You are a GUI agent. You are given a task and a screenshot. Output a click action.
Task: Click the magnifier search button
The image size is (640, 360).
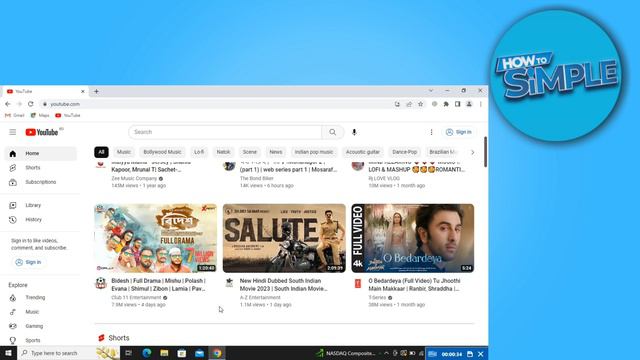pos(333,132)
